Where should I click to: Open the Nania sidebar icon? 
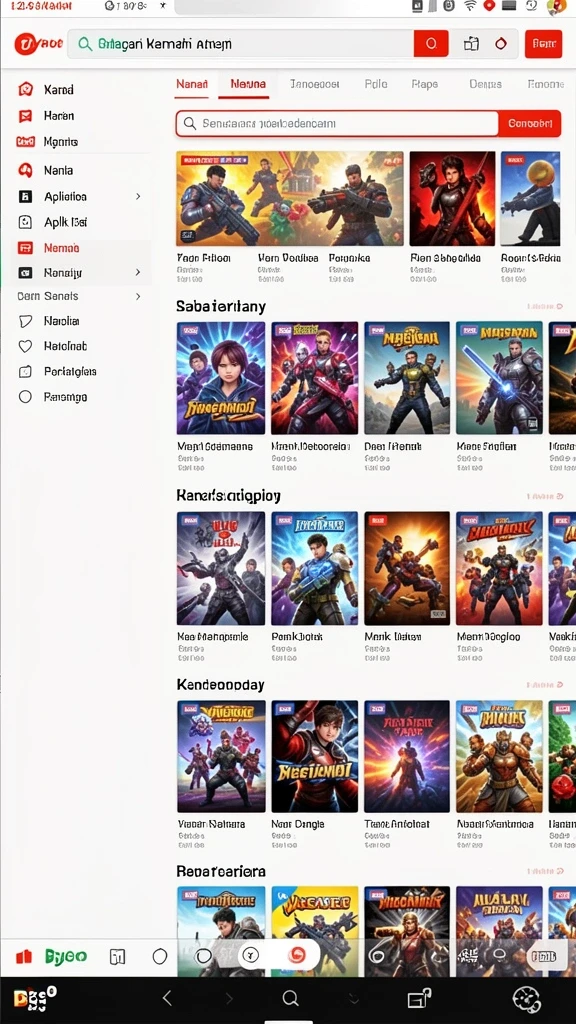(25, 170)
